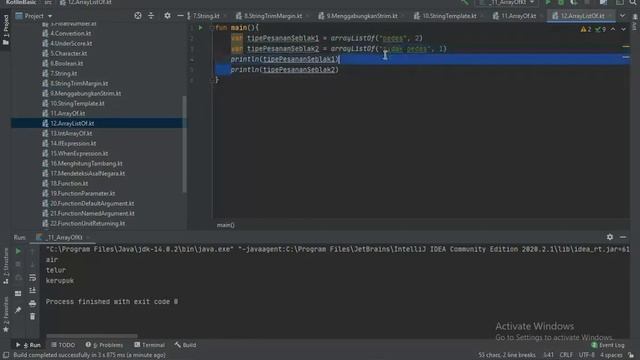Go to the previous highlighted problem arrow

click(x=613, y=29)
